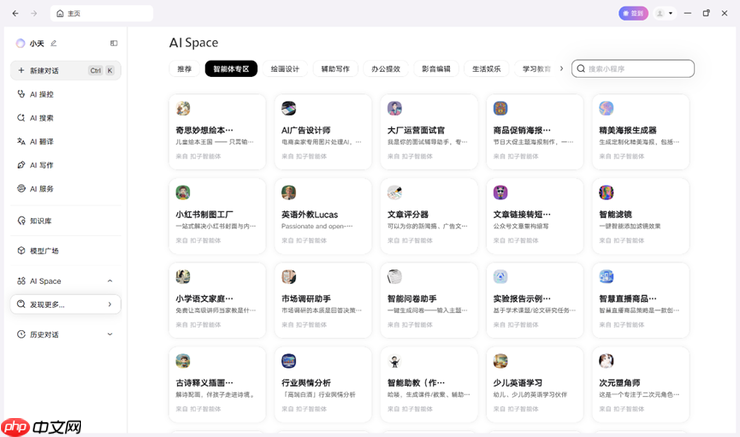Collapse the AI Space sidebar section
Screen dimensions: 740x437
(110, 281)
